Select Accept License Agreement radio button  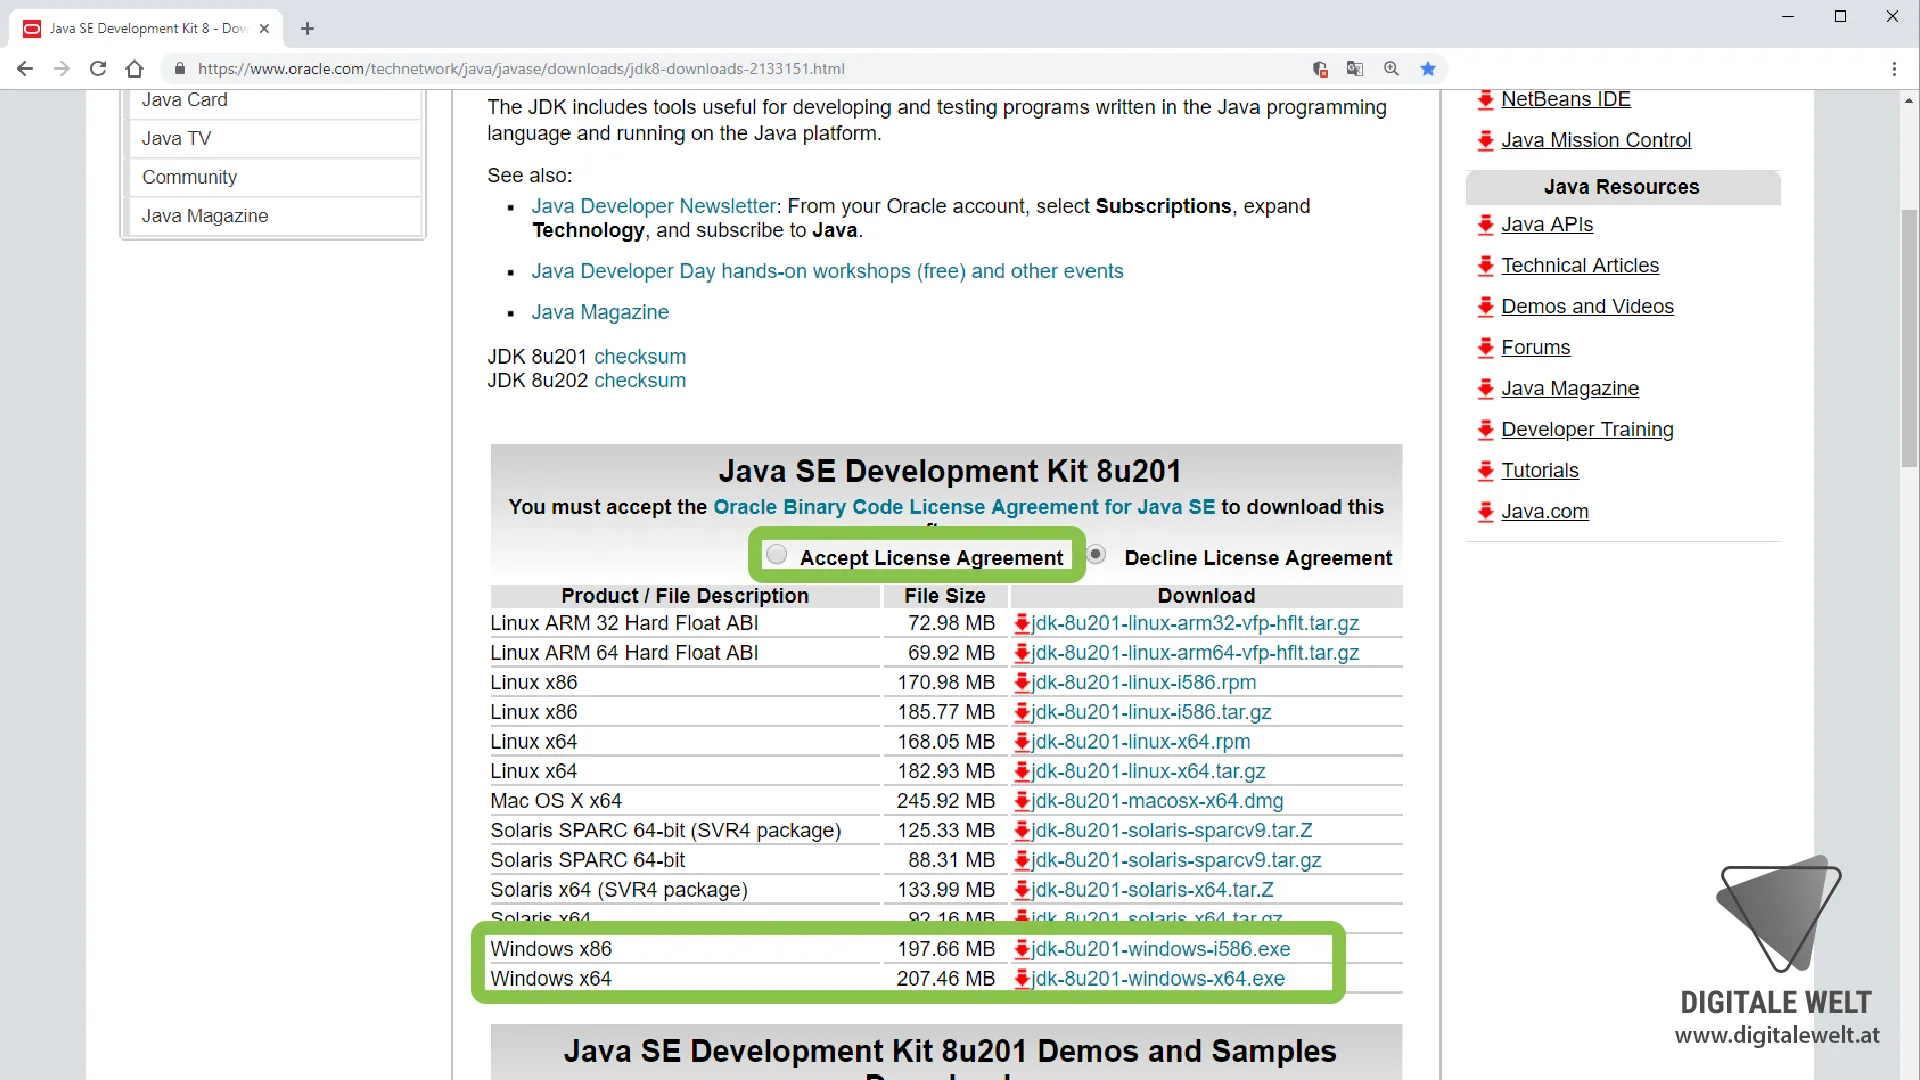click(777, 554)
